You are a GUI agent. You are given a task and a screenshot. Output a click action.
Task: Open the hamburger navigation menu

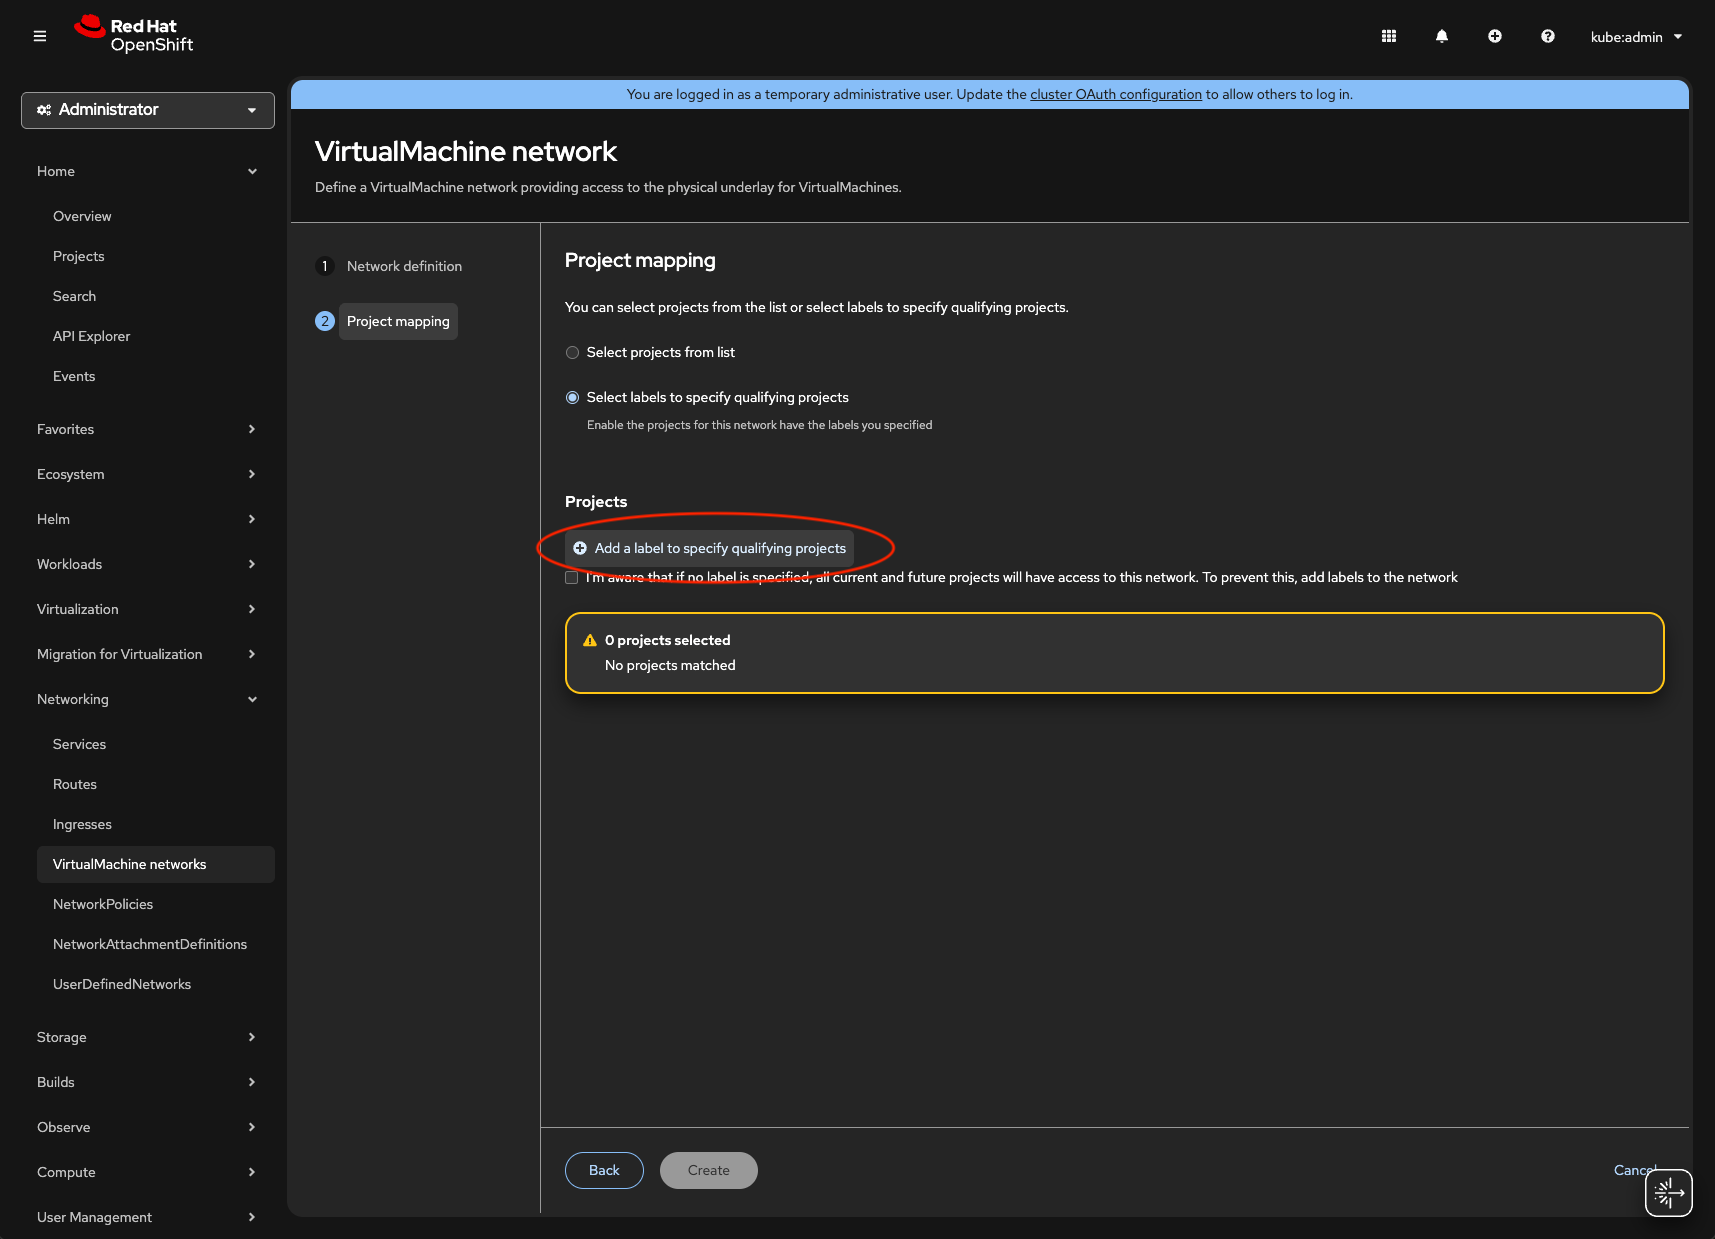(40, 36)
